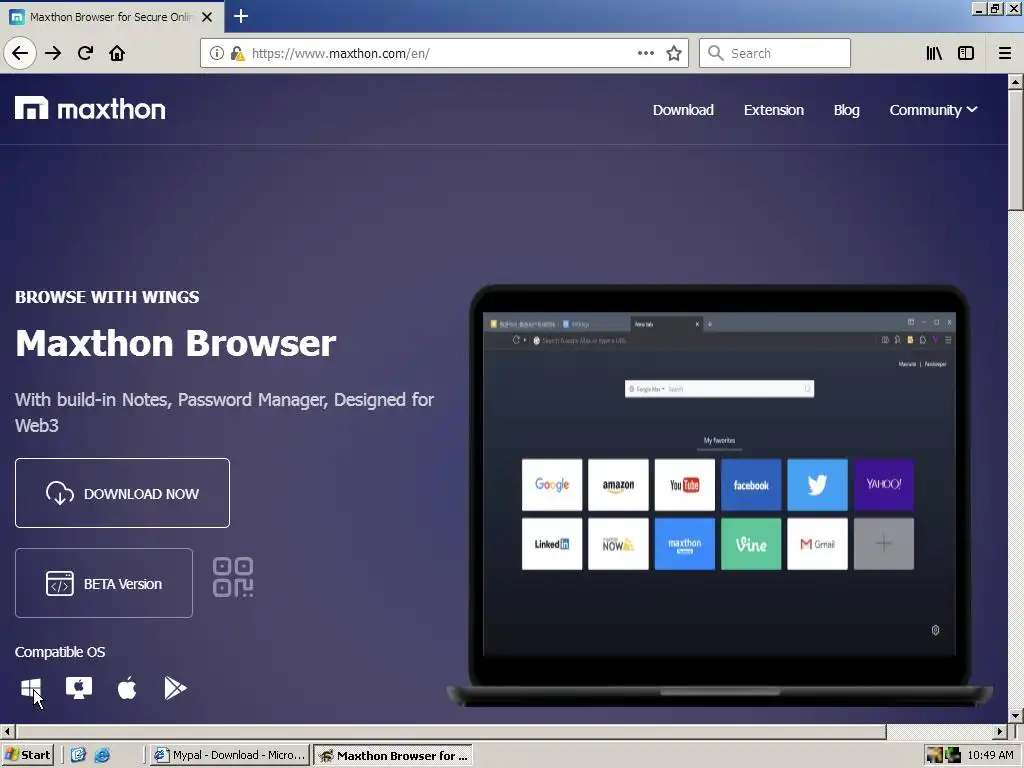
Task: Bookmark this page with the star icon
Action: [x=674, y=53]
